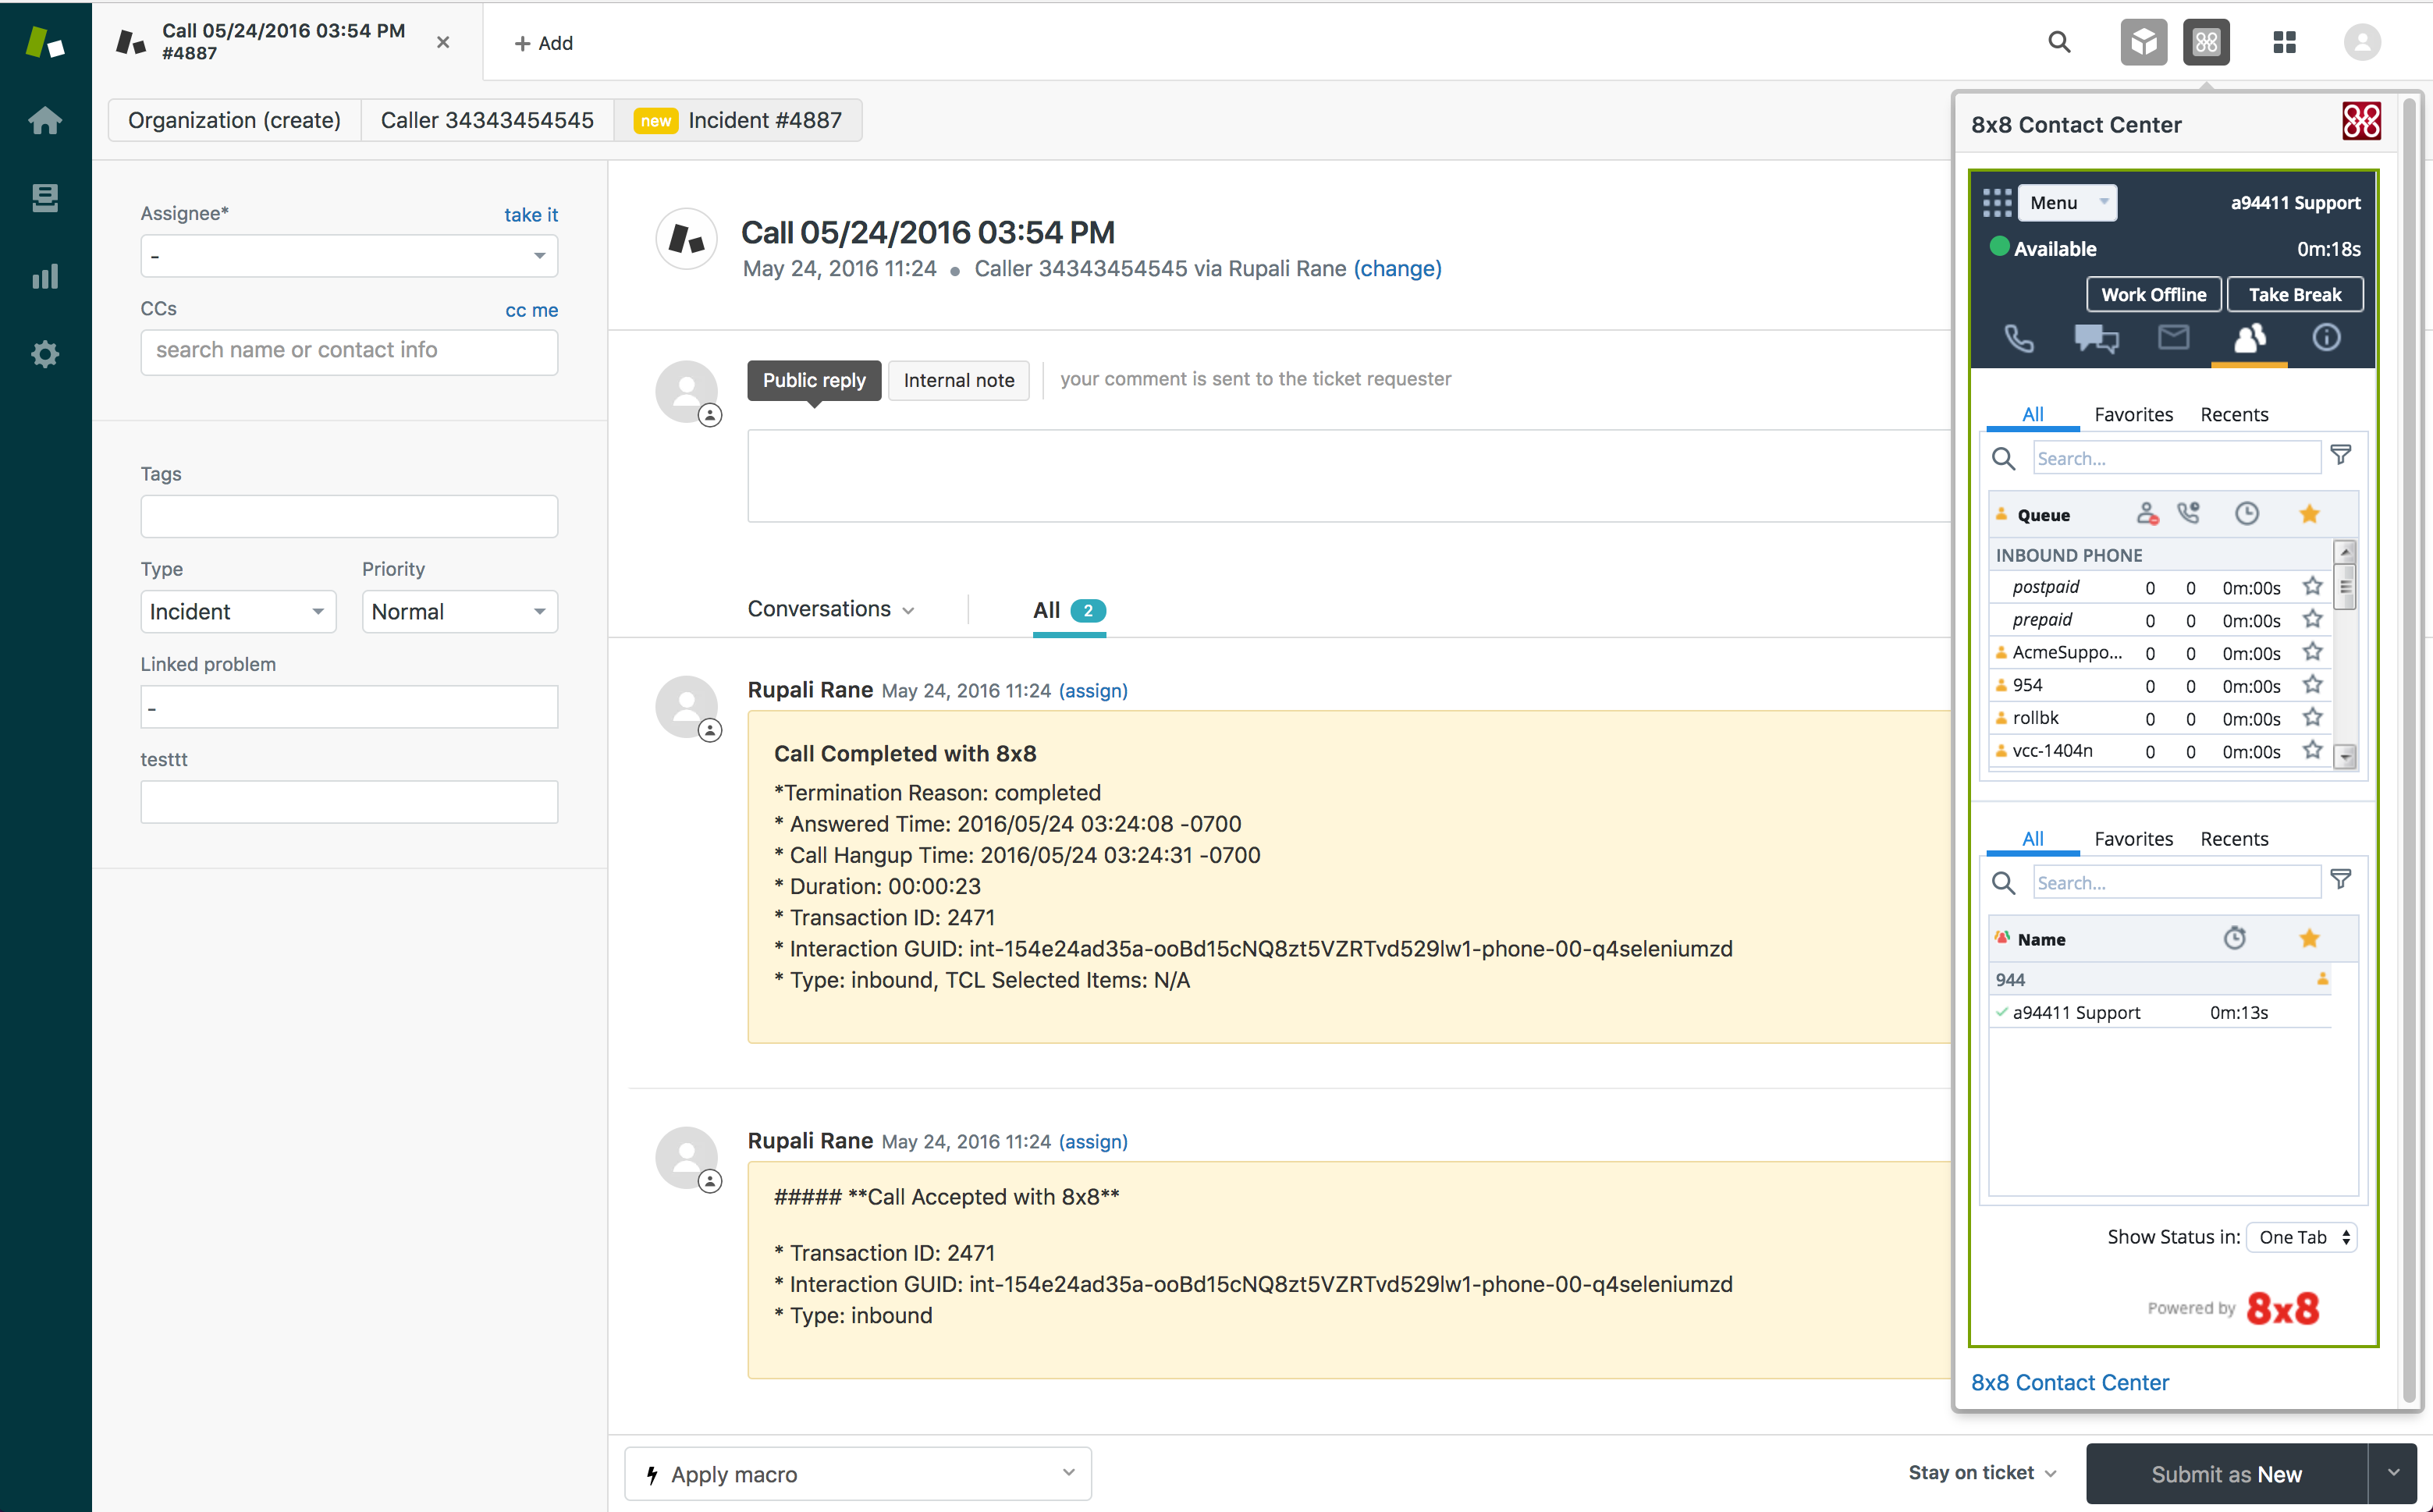This screenshot has height=1512, width=2433.
Task: Select the Public reply comment mode
Action: 814,380
